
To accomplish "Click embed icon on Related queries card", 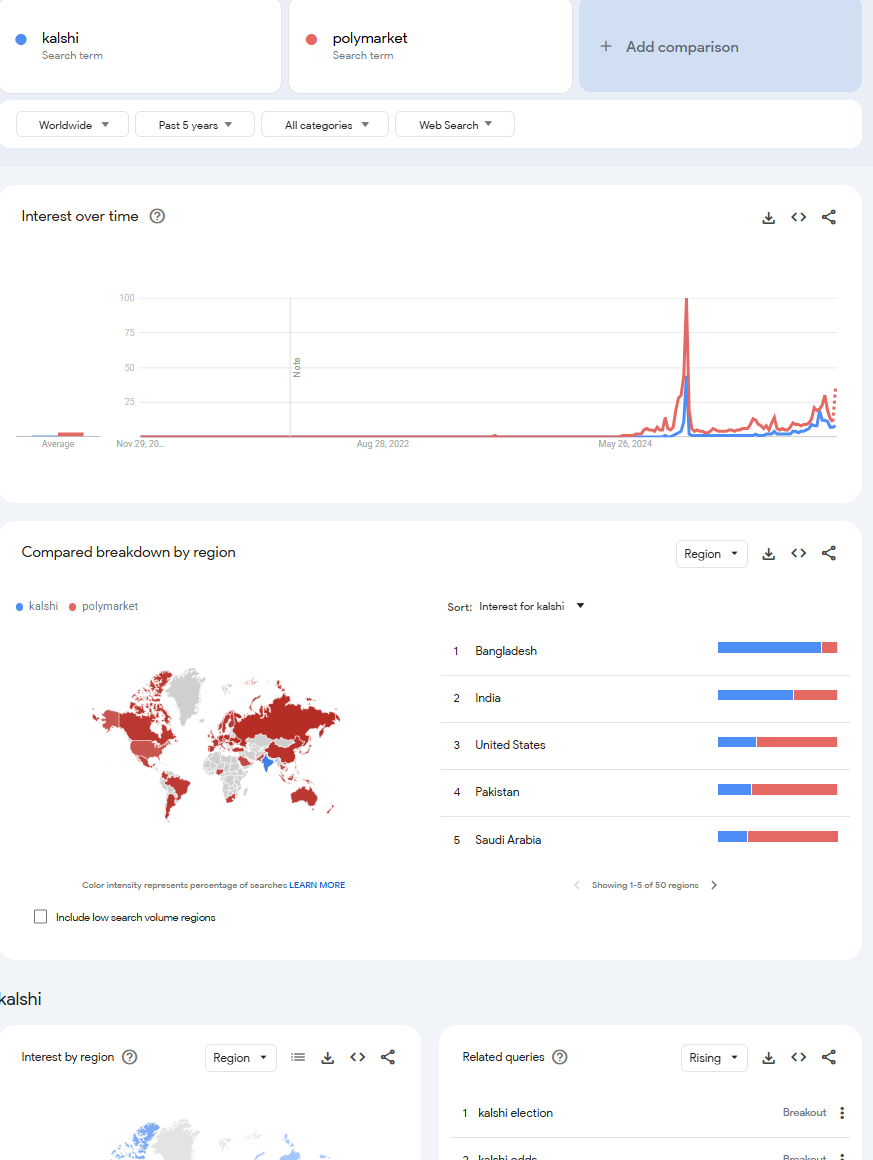I will 798,1057.
